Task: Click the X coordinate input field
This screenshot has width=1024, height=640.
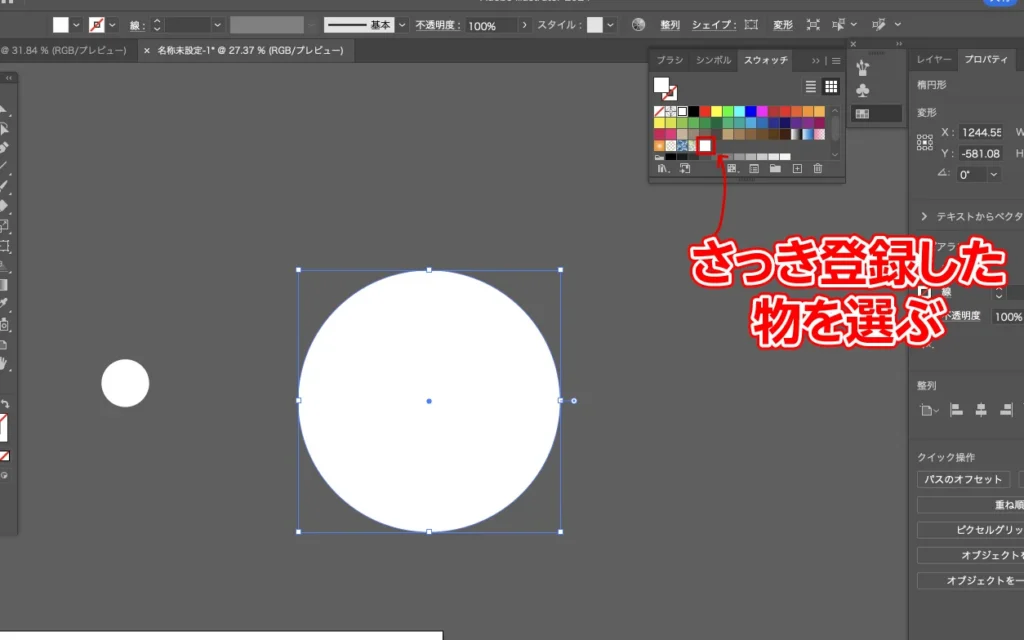Action: coord(980,132)
